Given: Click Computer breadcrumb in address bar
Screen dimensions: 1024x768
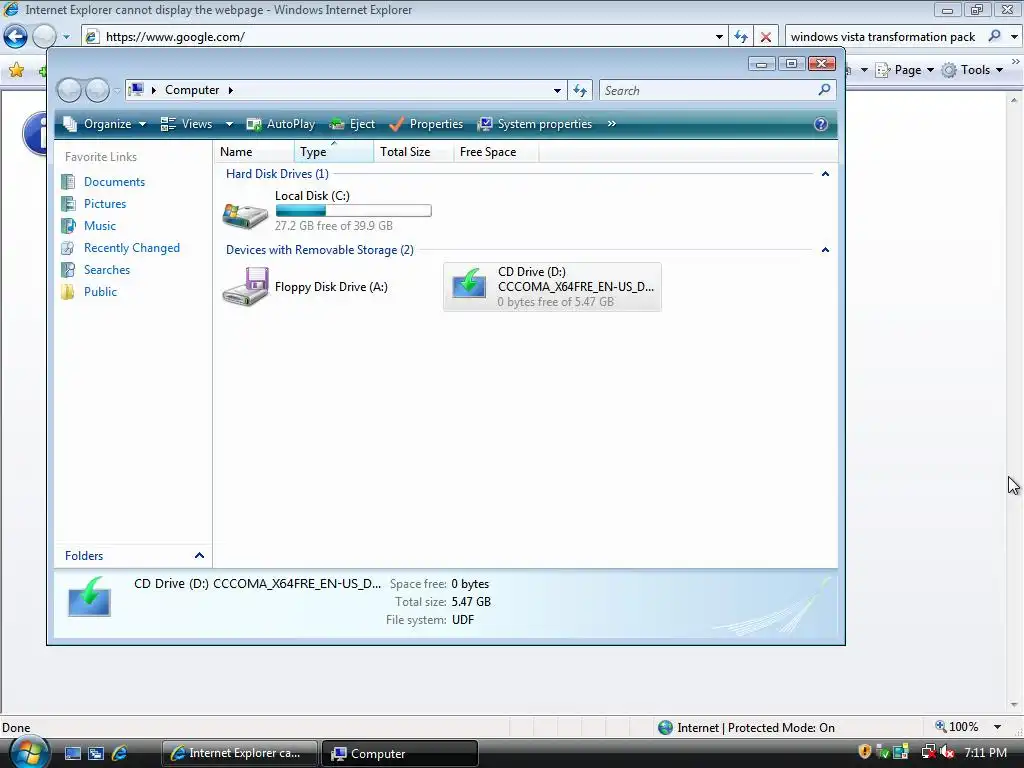Looking at the screenshot, I should pyautogui.click(x=192, y=90).
